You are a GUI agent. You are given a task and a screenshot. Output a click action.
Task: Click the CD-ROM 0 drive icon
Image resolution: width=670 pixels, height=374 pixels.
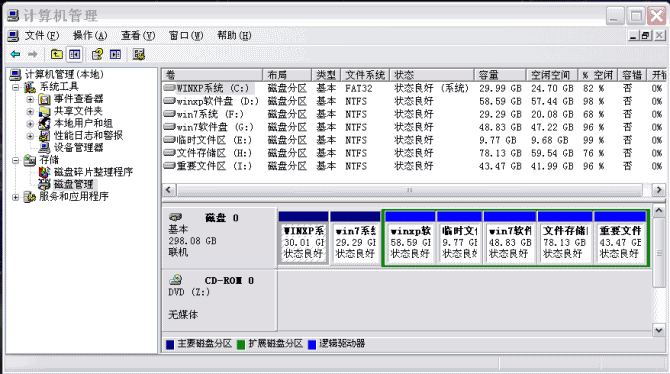[176, 280]
